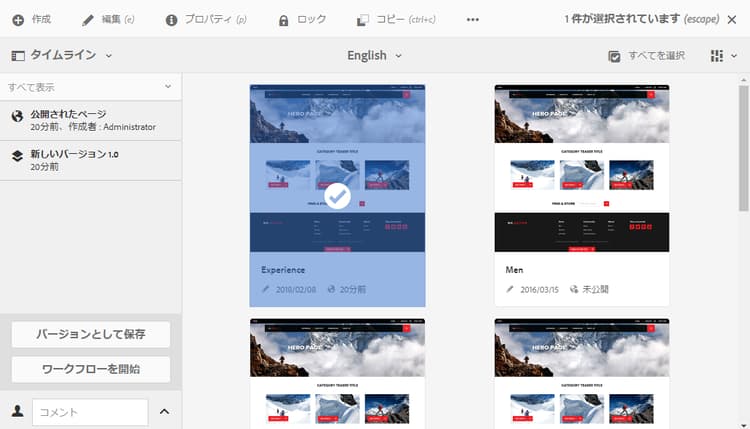Click pencil modified icon on Men card

coord(510,289)
